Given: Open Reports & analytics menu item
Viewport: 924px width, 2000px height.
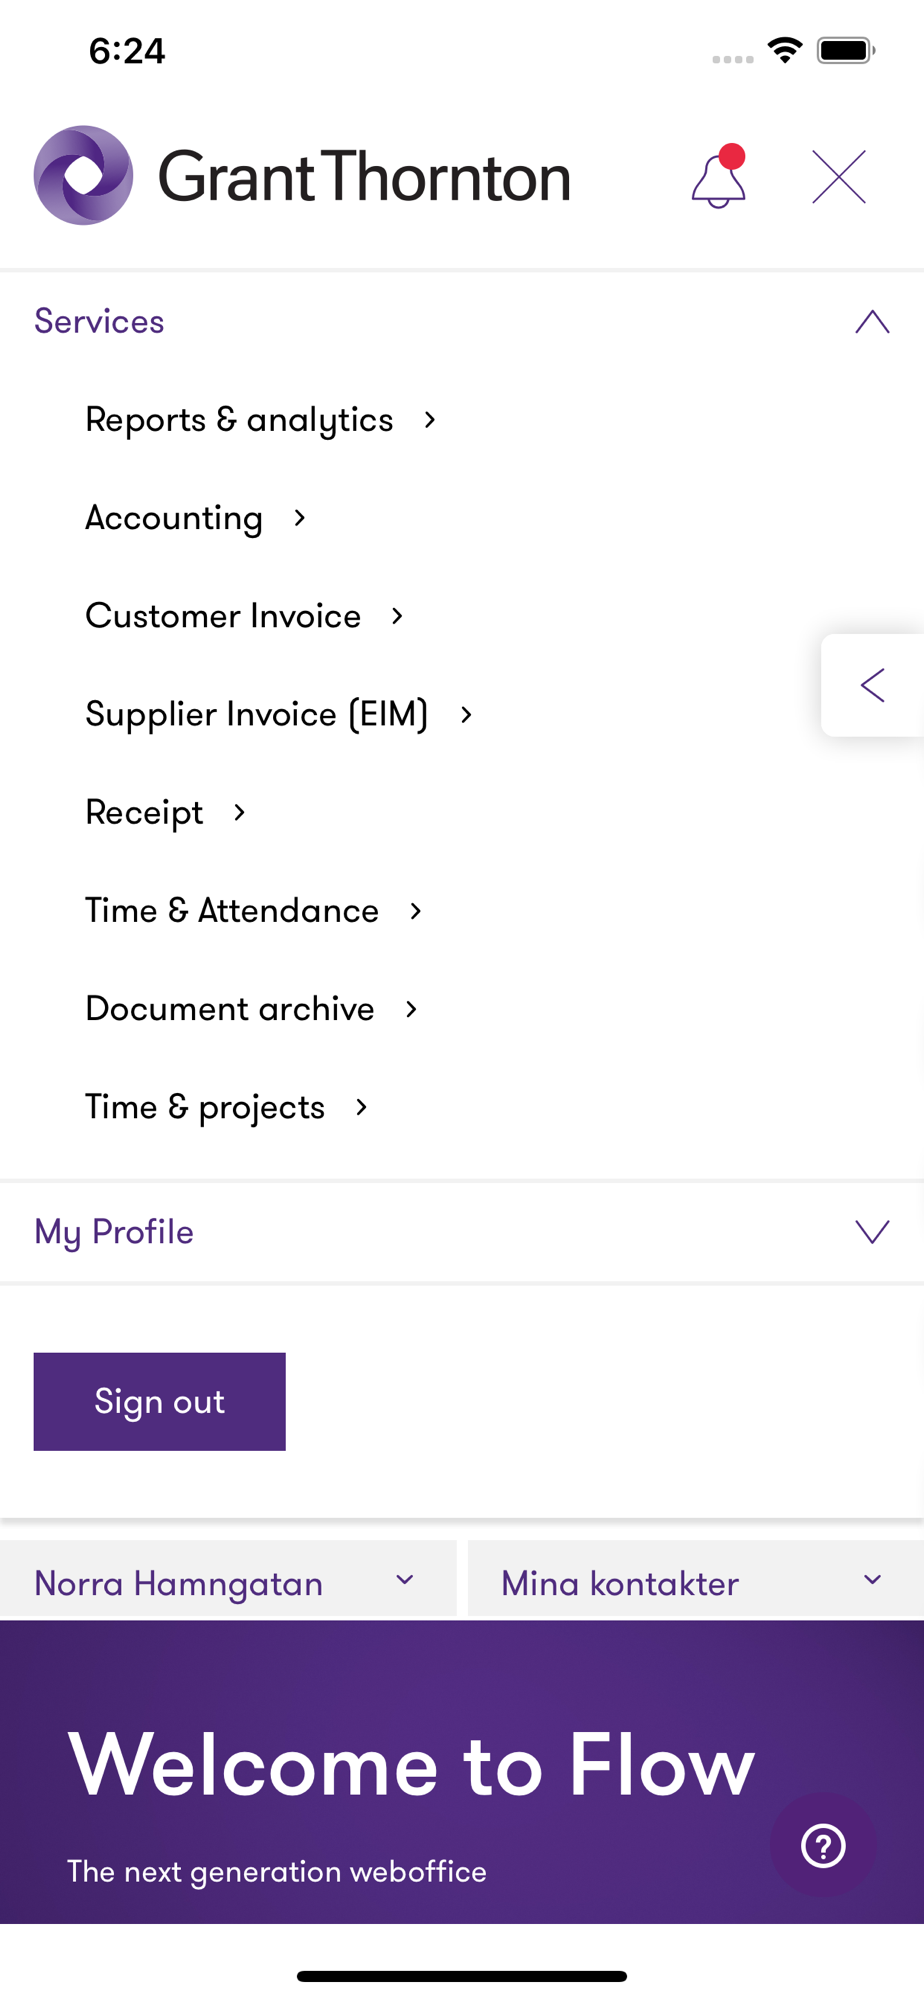Looking at the screenshot, I should coord(240,420).
